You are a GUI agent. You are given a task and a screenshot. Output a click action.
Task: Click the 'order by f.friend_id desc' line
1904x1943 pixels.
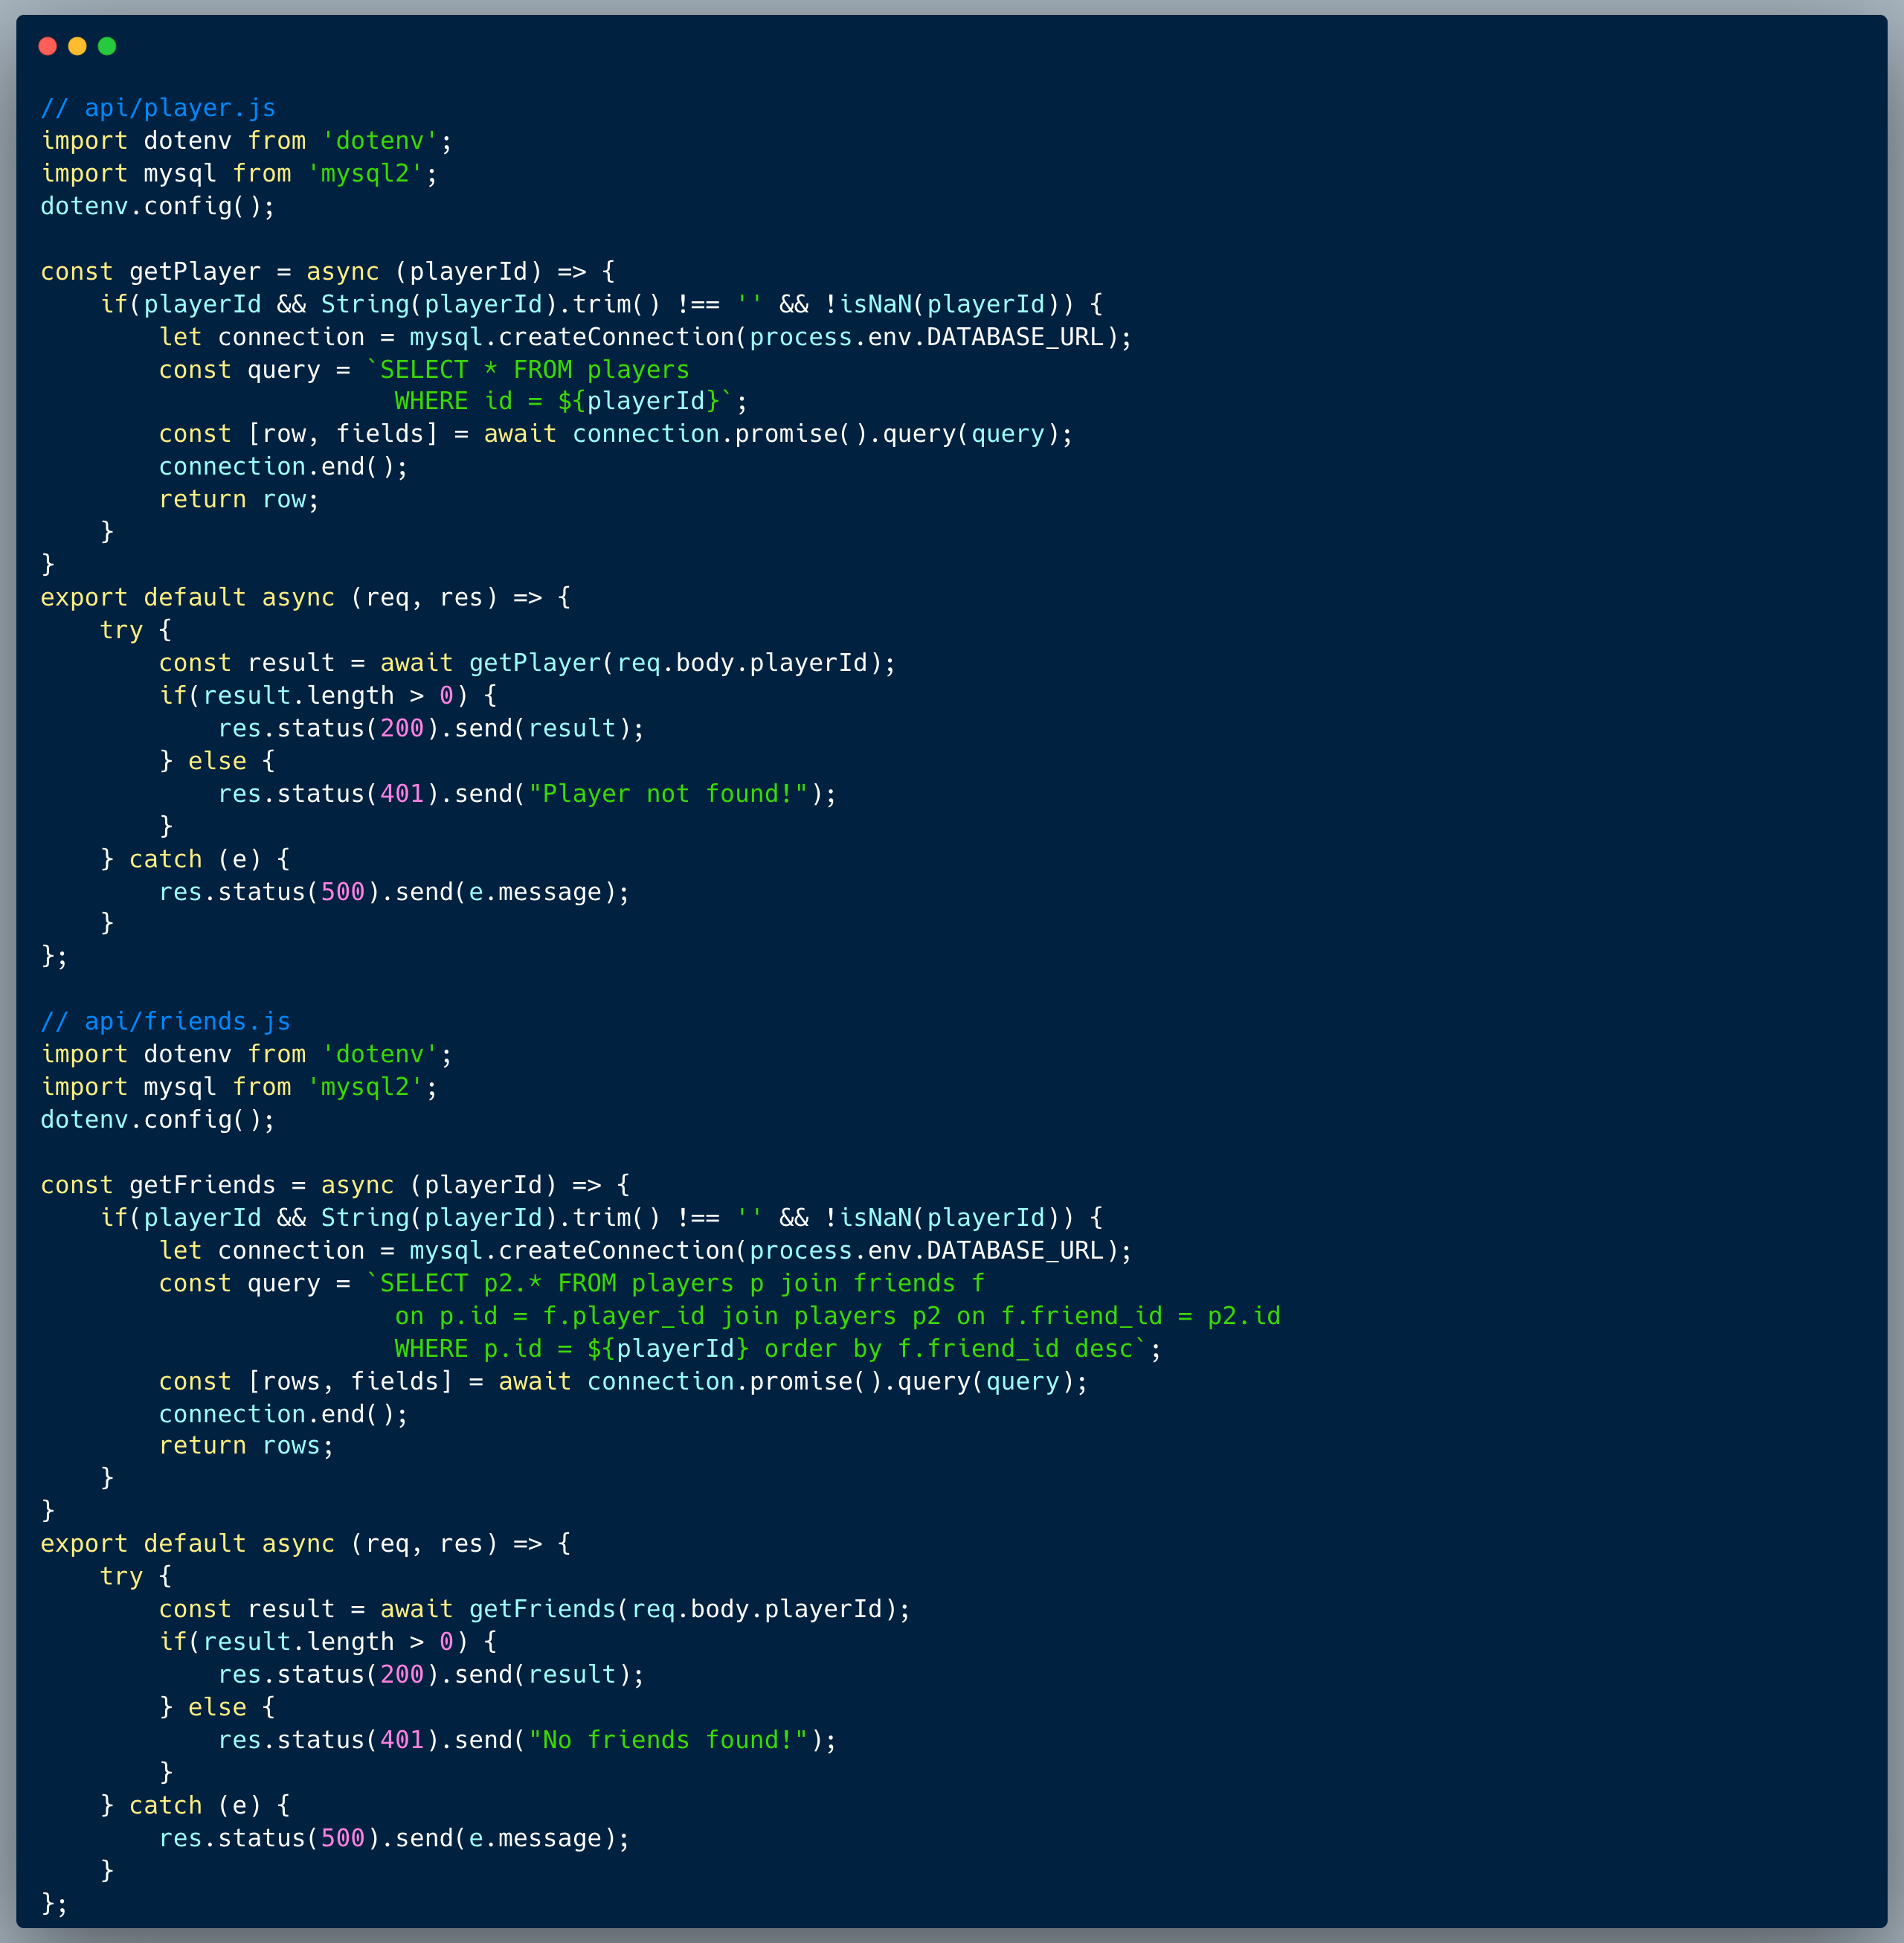point(778,1348)
